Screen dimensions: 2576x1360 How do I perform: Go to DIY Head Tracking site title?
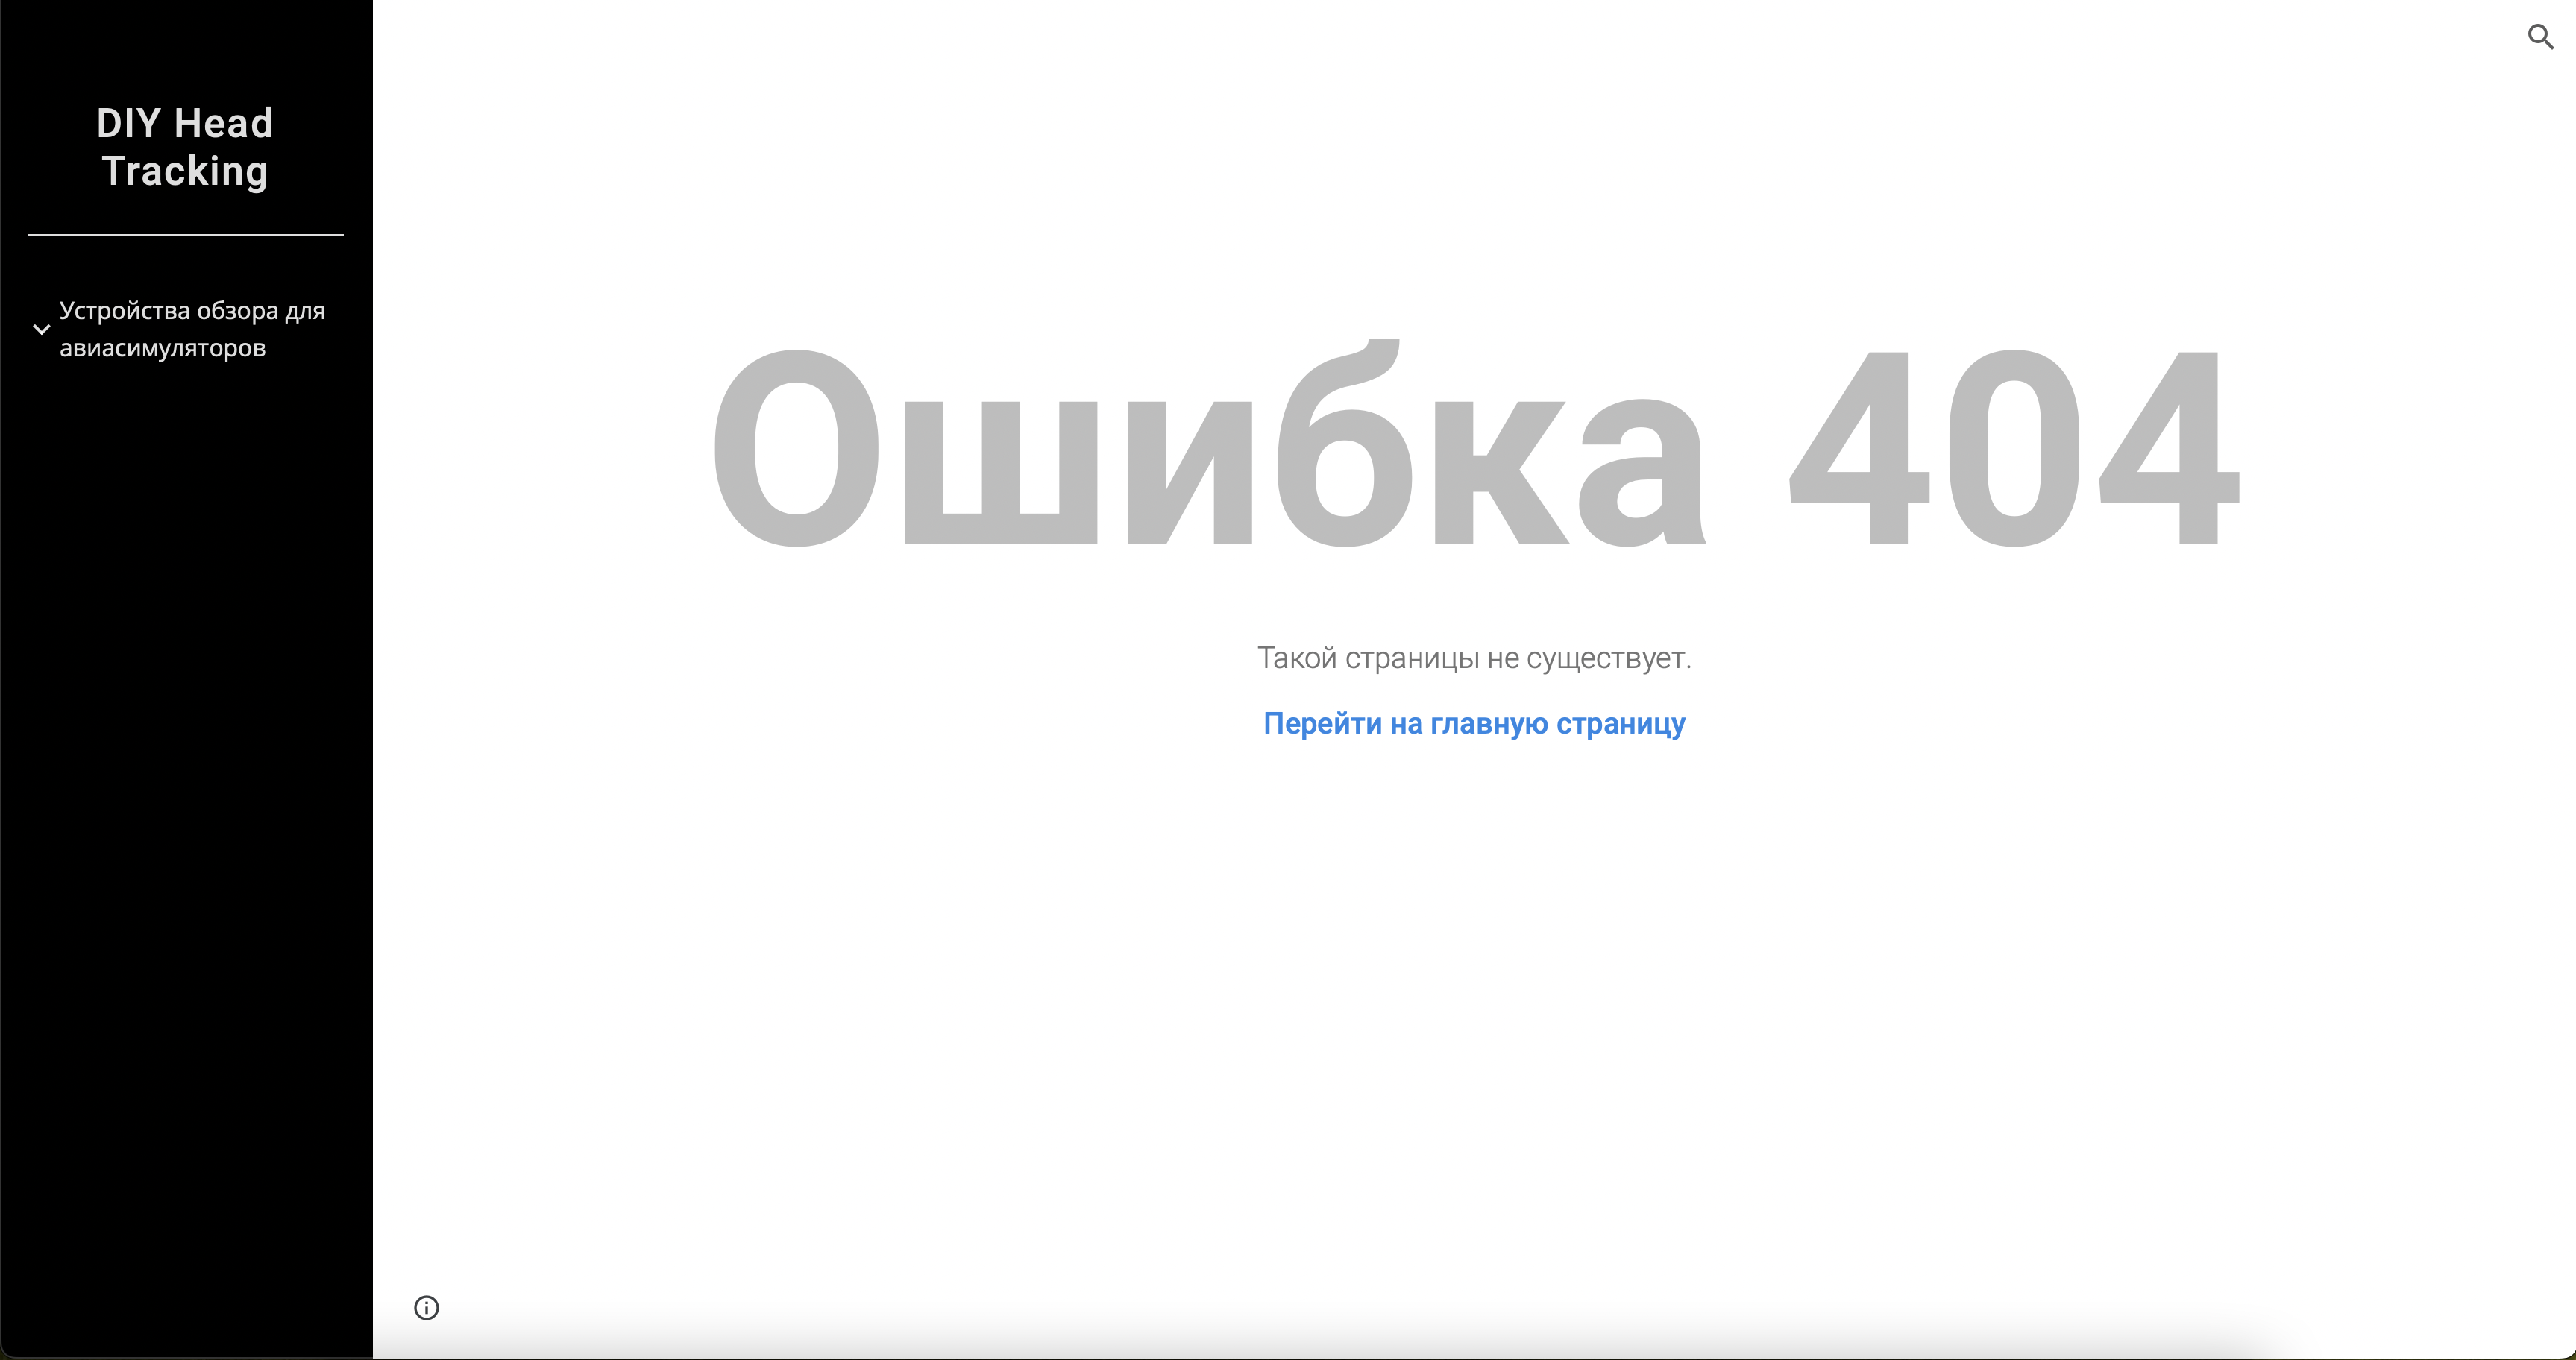pyautogui.click(x=185, y=147)
